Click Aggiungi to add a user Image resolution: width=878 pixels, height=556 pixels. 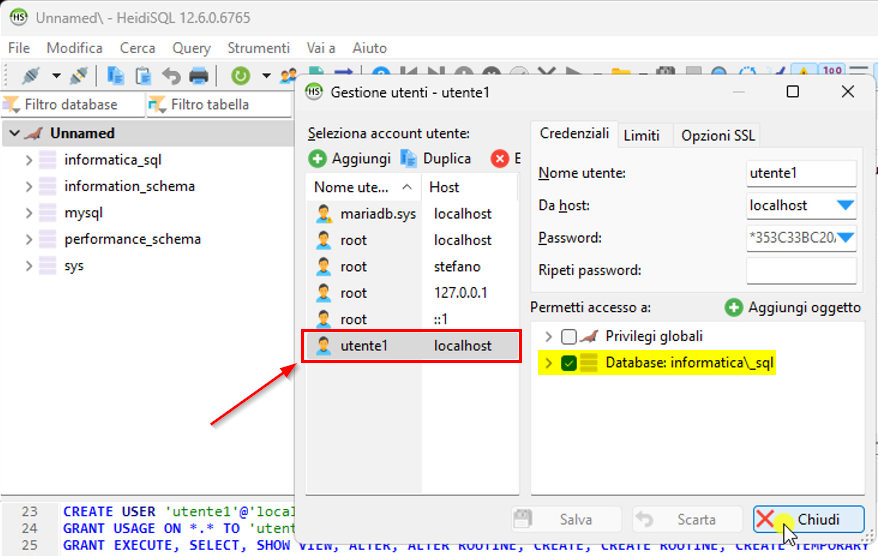[349, 159]
